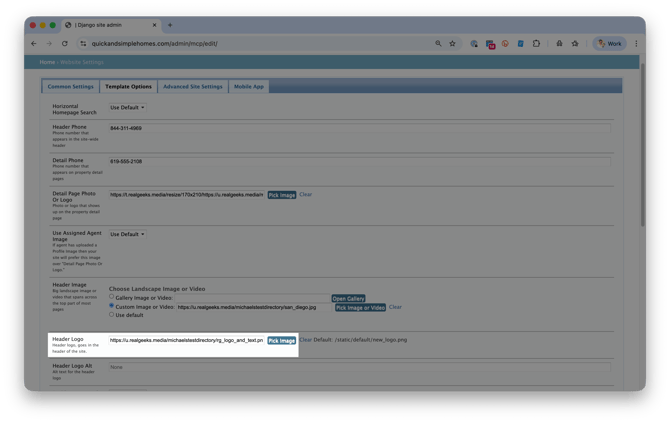Image resolution: width=670 pixels, height=423 pixels.
Task: Switch to the Template Options tab
Action: click(x=129, y=86)
